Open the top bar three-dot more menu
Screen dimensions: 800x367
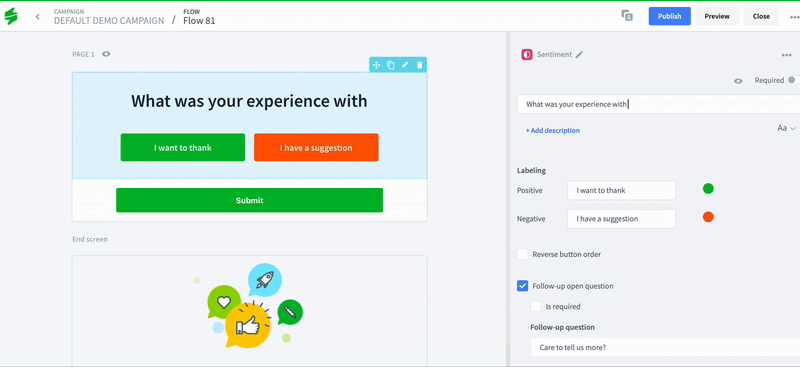794,16
